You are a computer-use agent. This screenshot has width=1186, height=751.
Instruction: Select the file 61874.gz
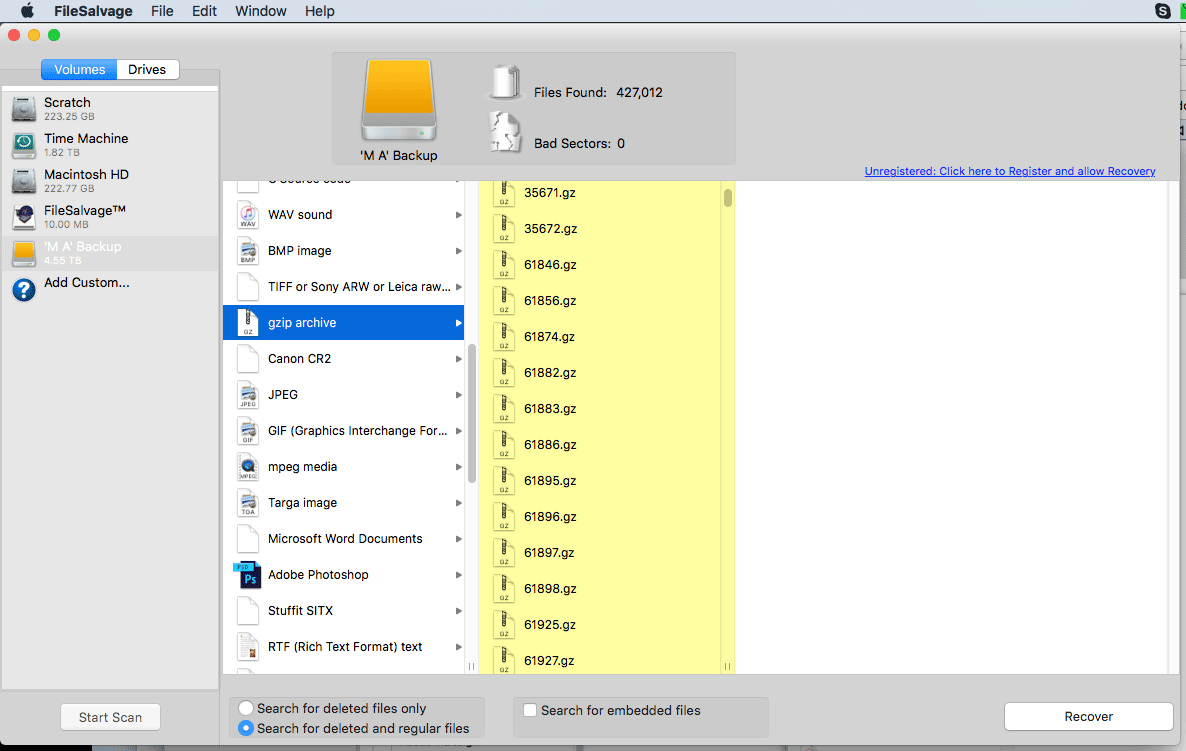click(x=549, y=337)
